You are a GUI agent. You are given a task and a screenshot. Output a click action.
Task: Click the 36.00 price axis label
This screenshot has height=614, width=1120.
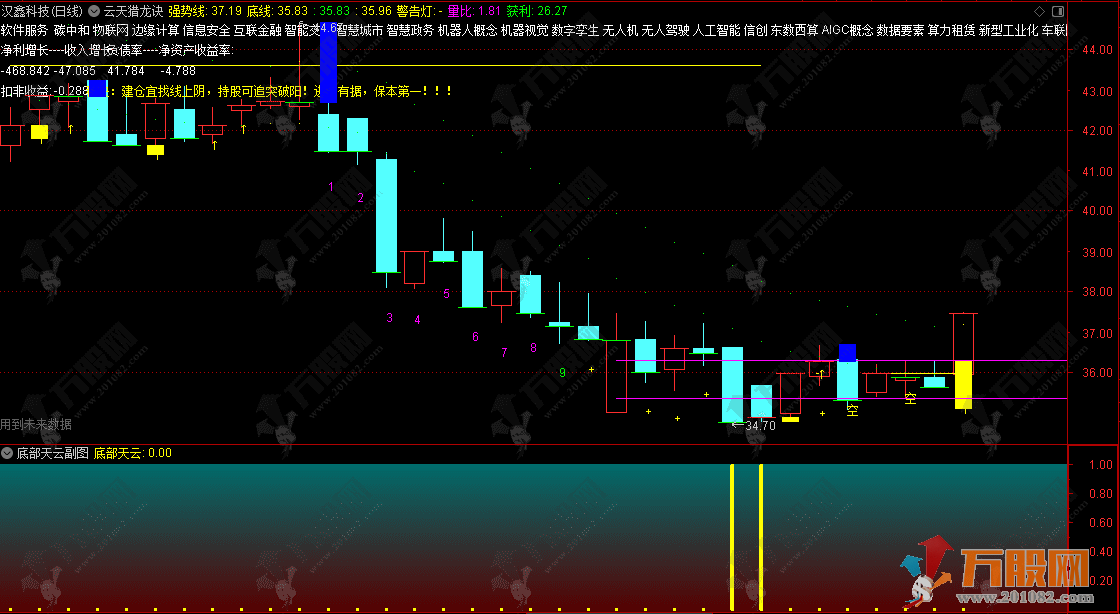coord(1097,373)
